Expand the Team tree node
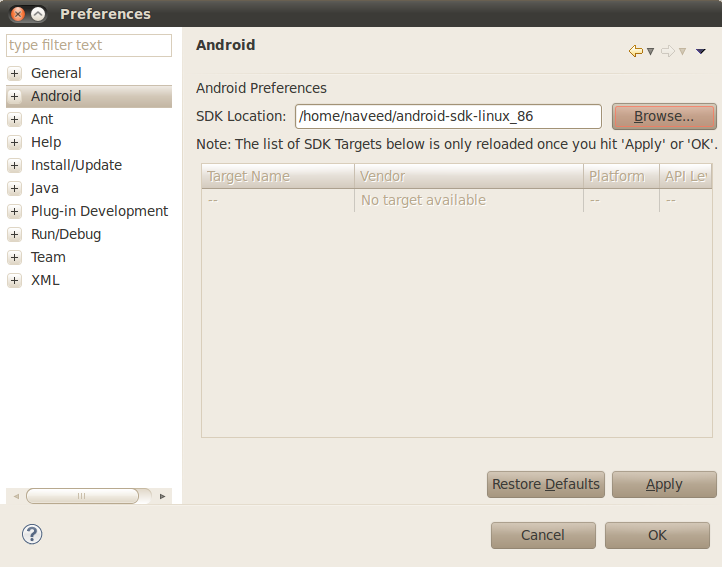The image size is (722, 567). pos(15,257)
